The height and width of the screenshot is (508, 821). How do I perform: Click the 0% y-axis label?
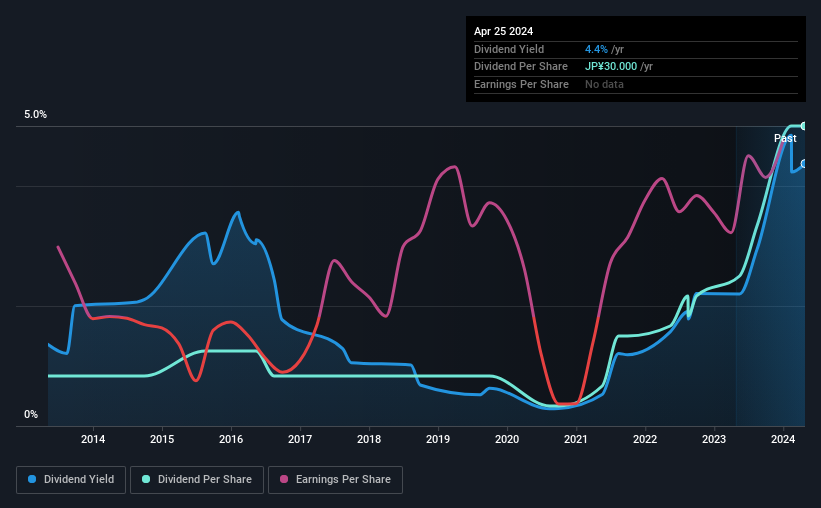click(31, 414)
